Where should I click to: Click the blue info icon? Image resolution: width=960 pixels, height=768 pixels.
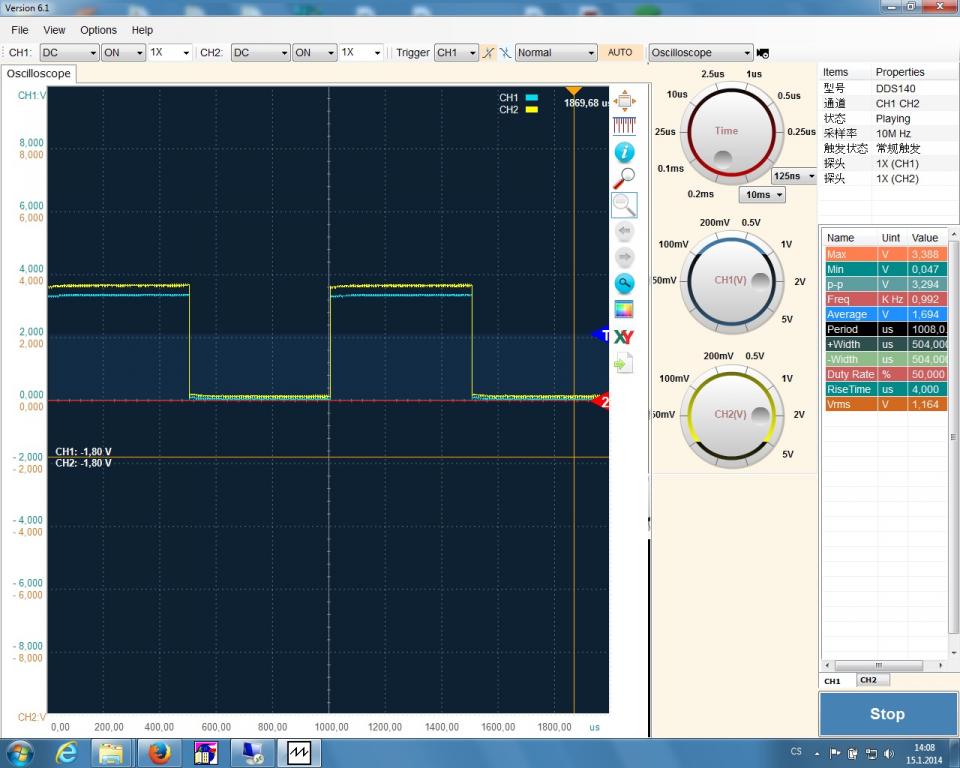[x=624, y=152]
